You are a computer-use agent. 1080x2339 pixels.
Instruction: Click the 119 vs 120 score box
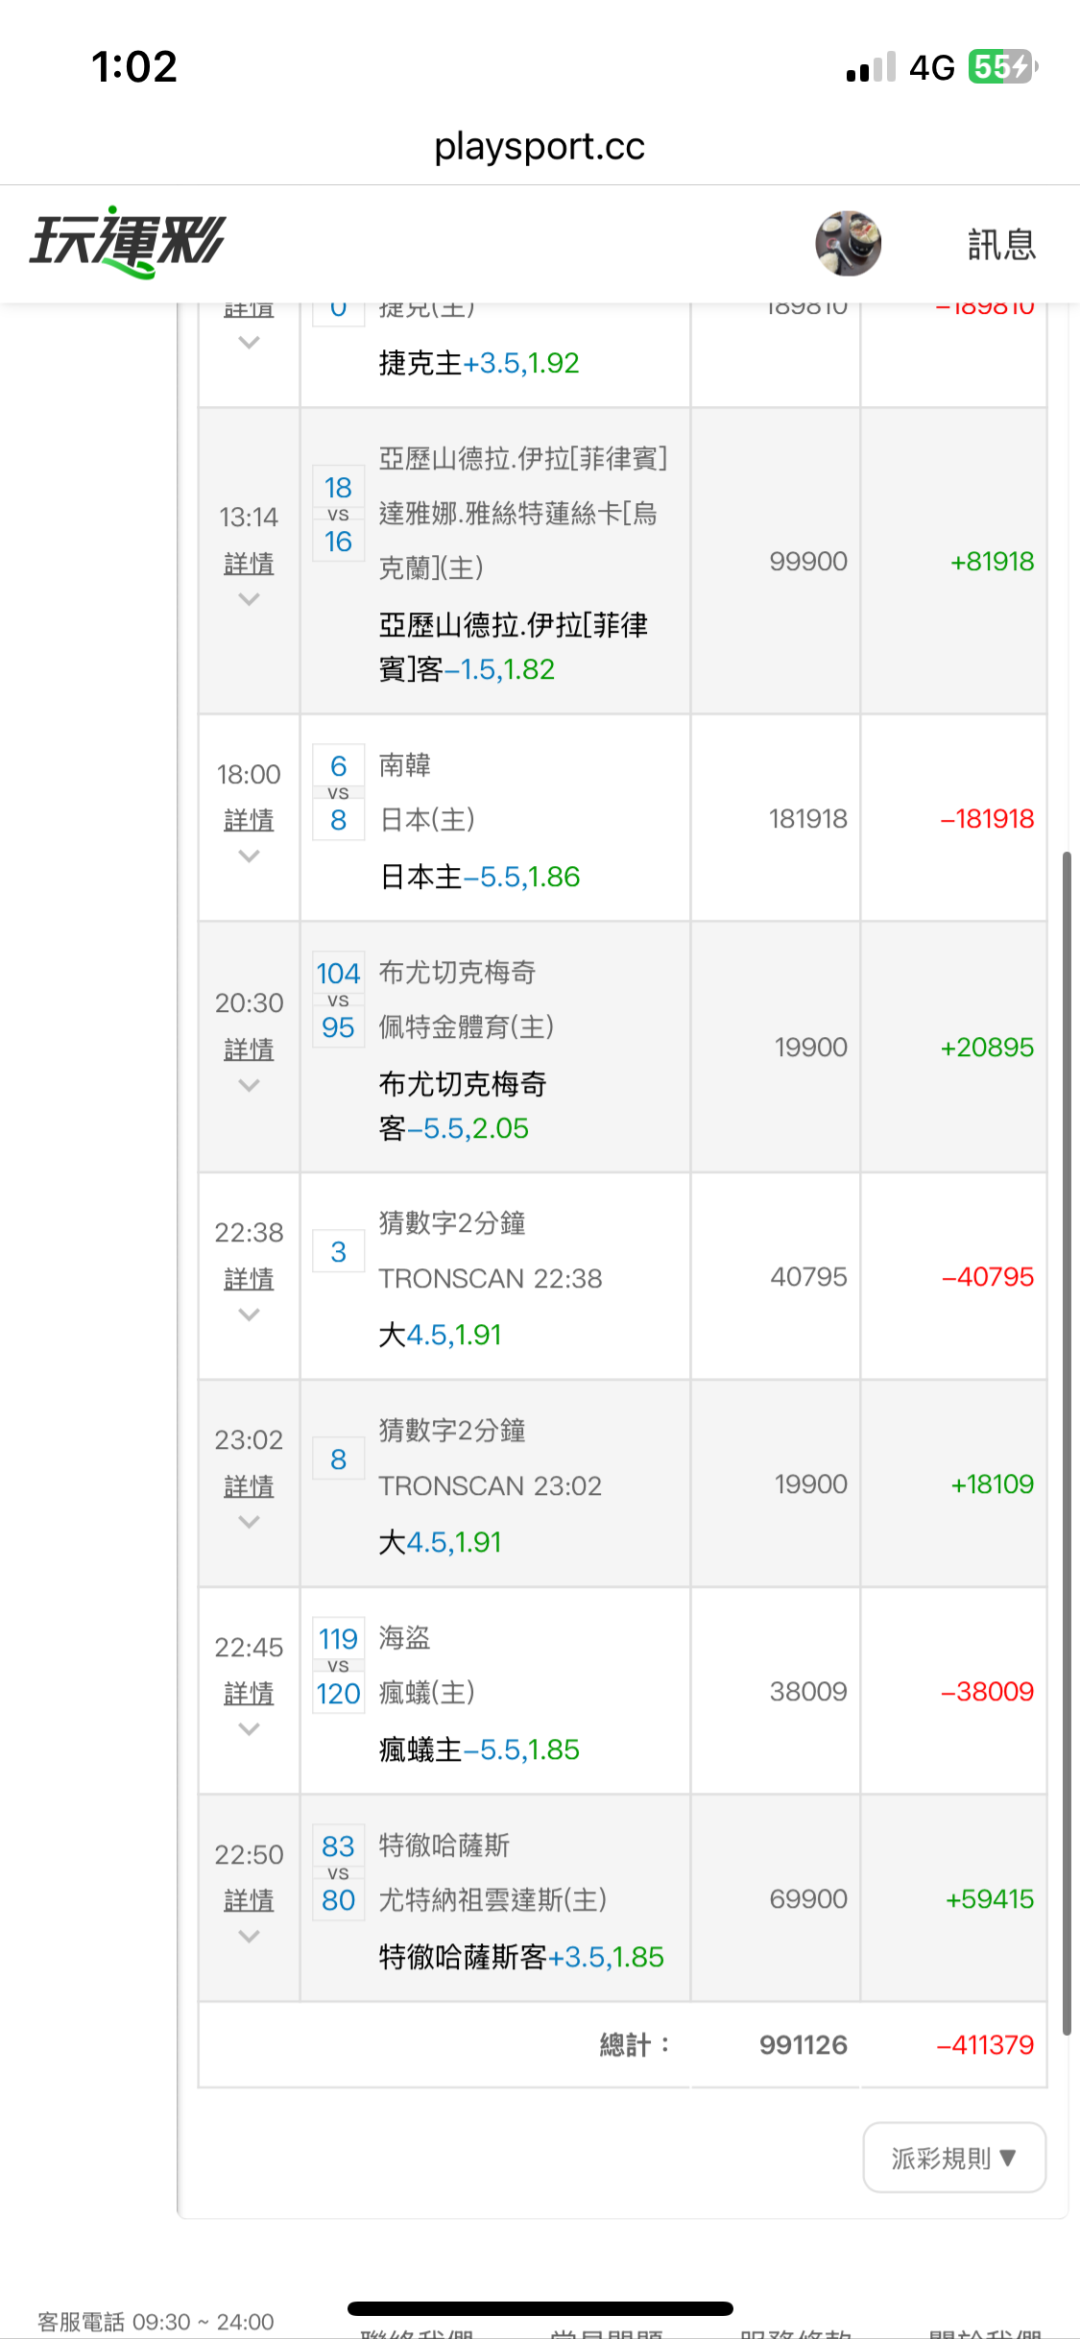[x=338, y=1666]
